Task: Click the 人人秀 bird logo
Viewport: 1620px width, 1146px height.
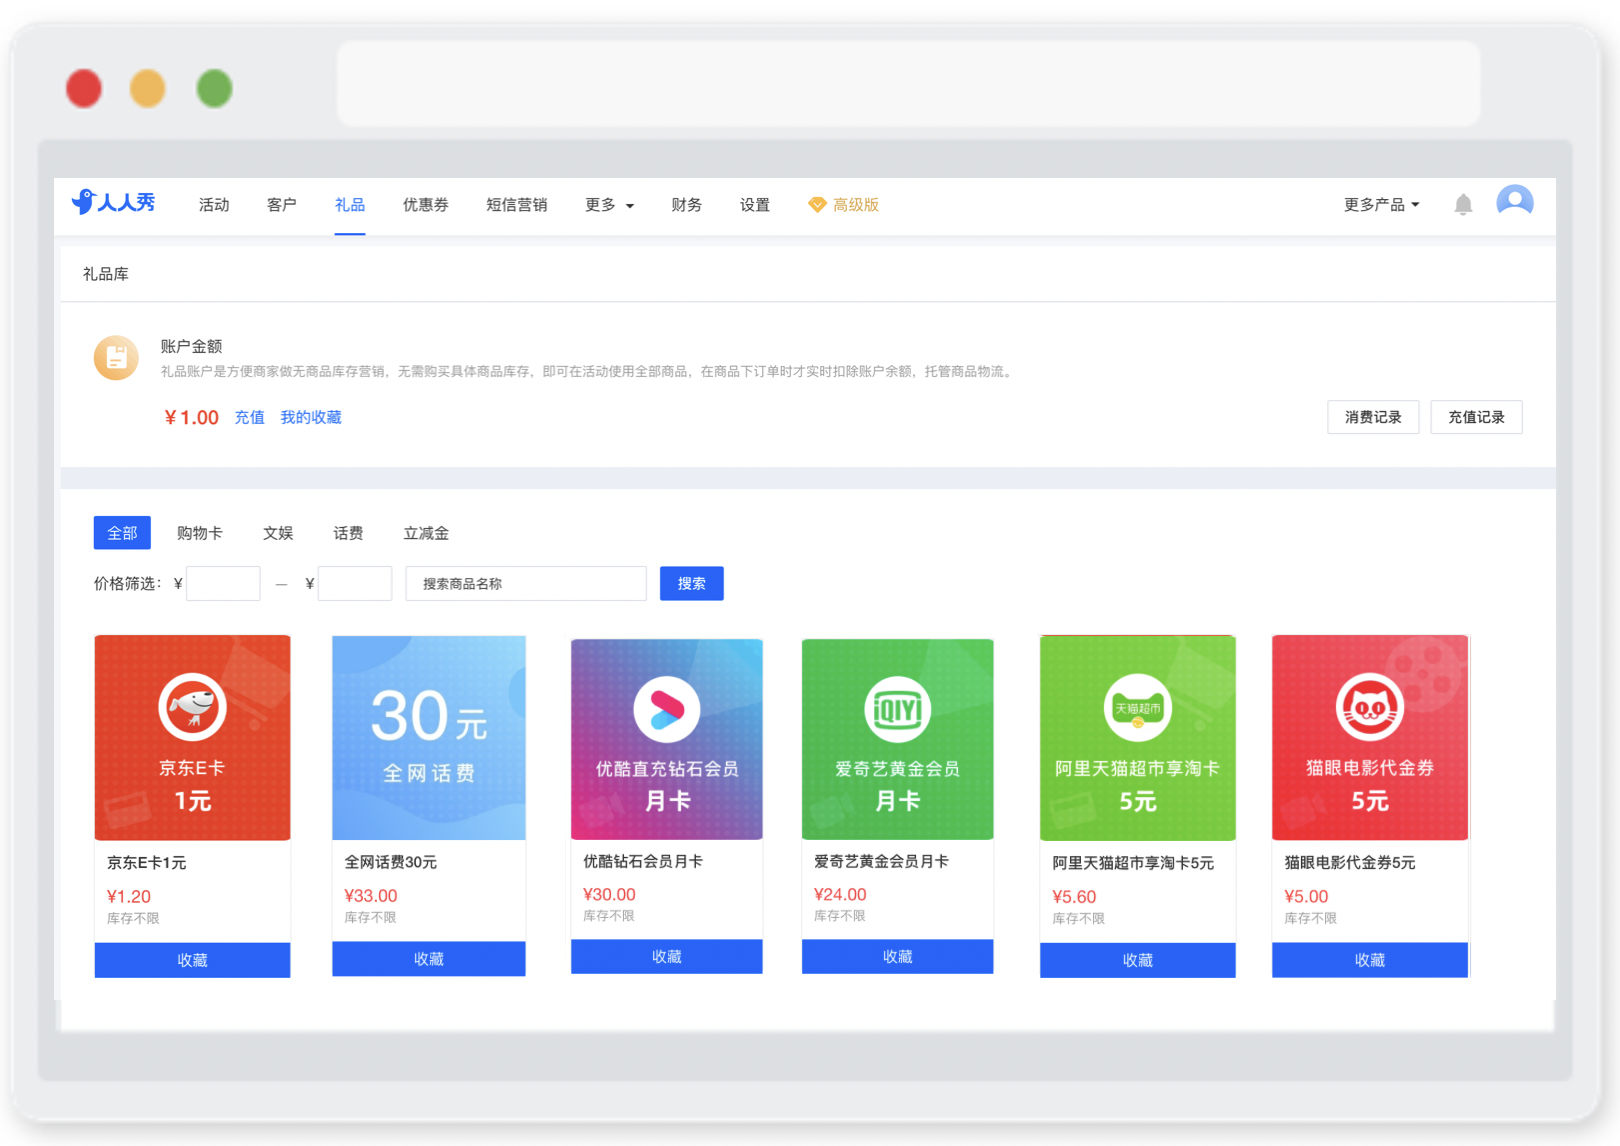Action: pyautogui.click(x=113, y=202)
